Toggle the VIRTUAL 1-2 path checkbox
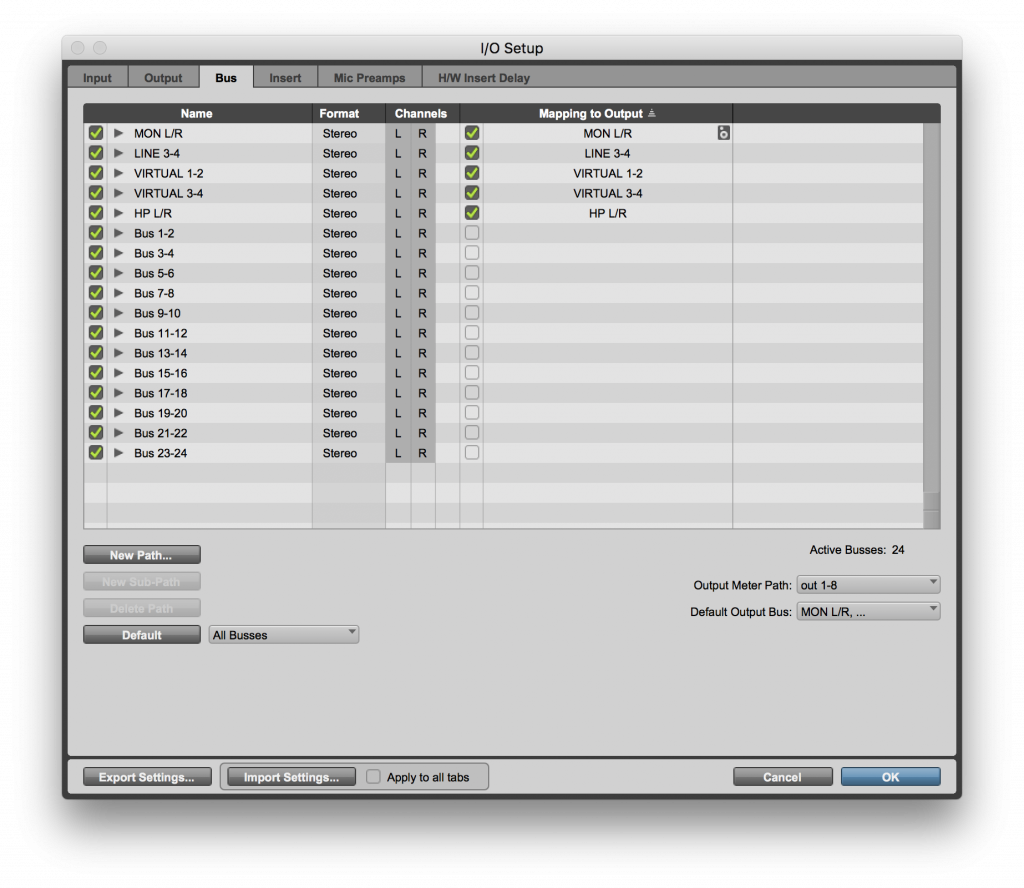 (95, 173)
